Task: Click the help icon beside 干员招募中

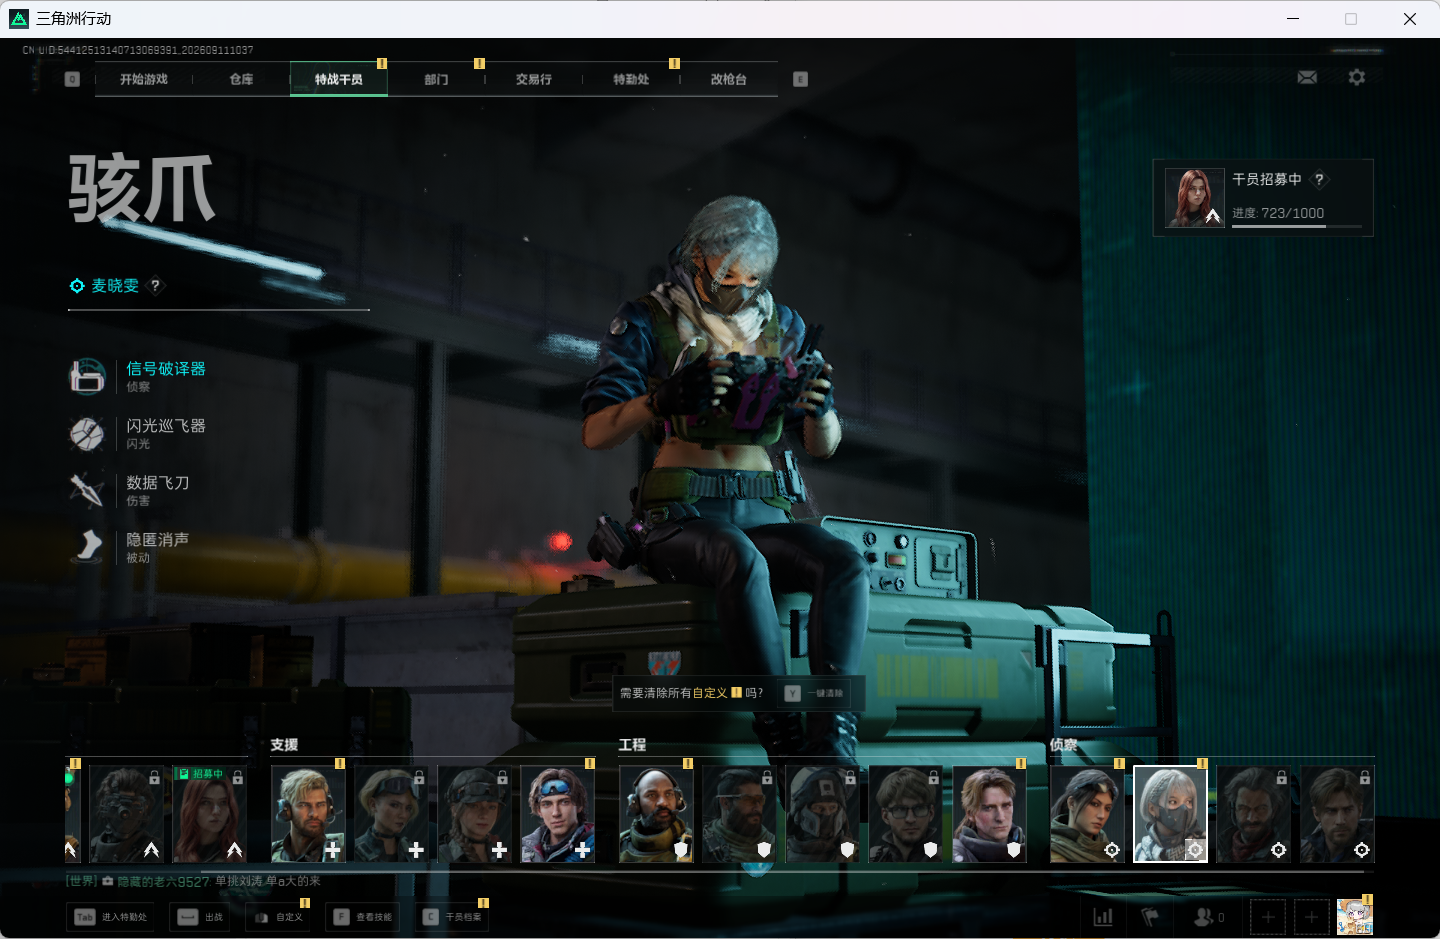Action: coord(1319,179)
